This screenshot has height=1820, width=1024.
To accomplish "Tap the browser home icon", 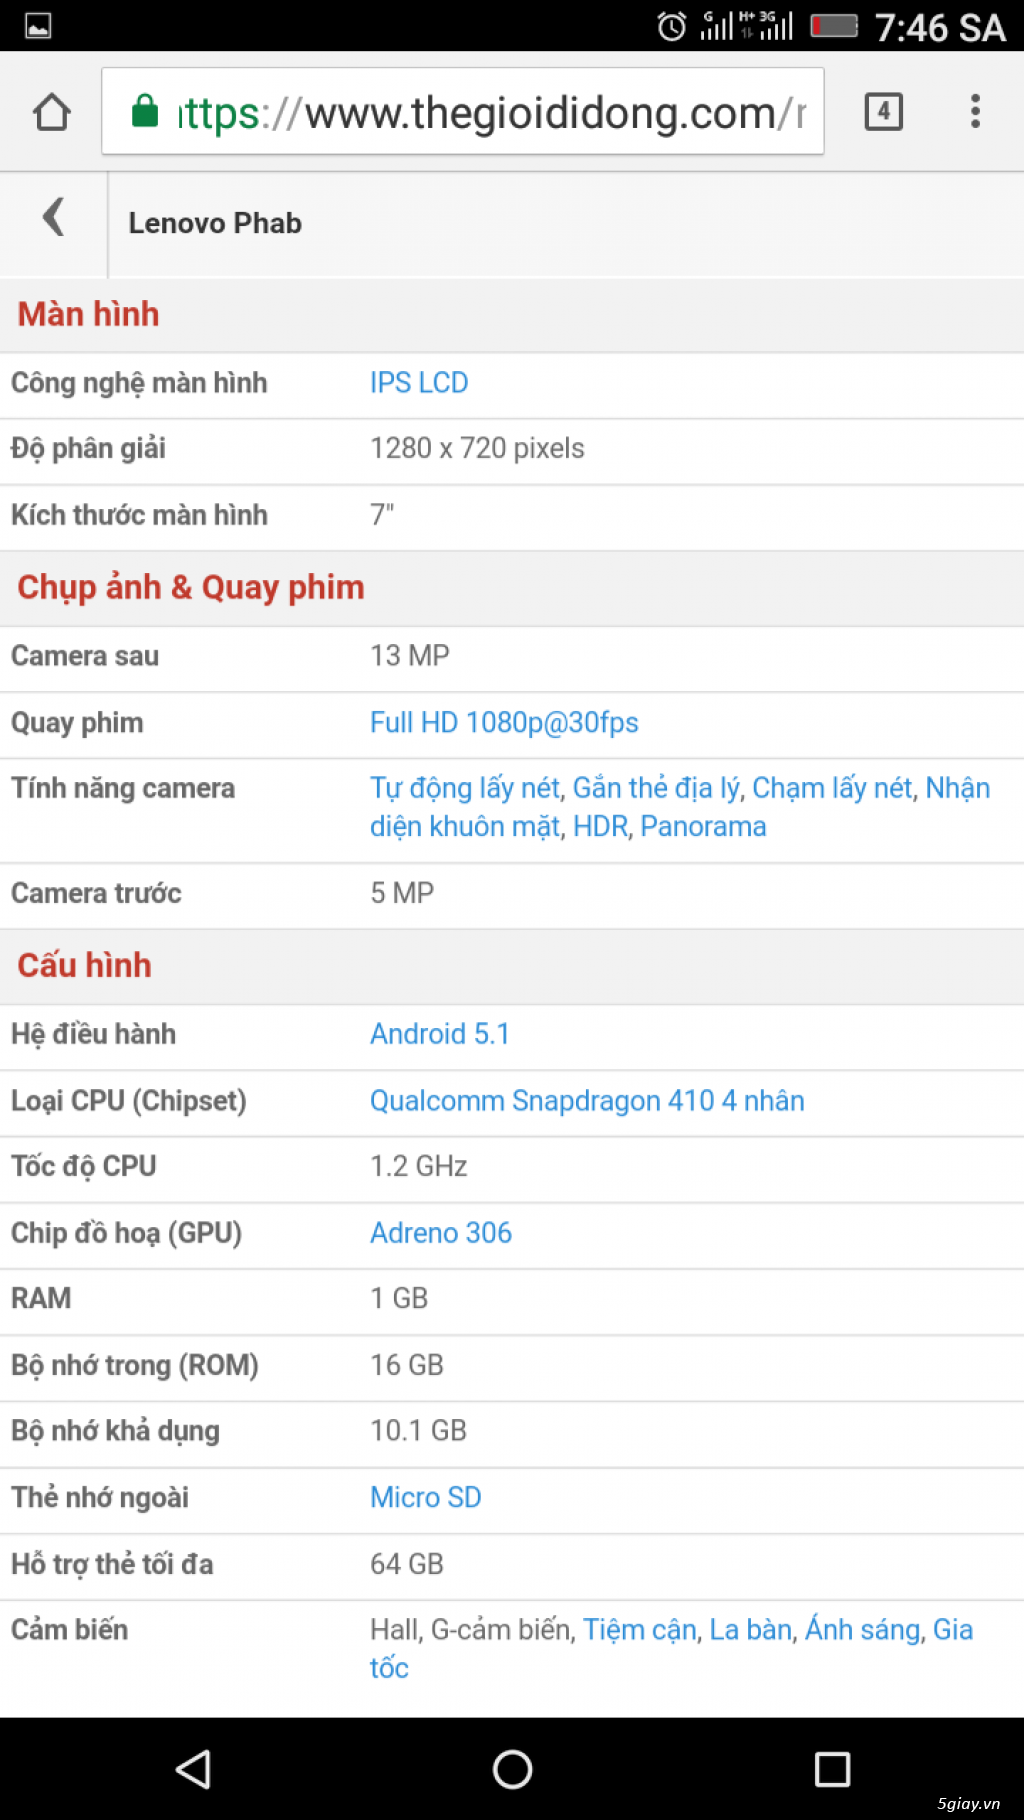I will [52, 112].
